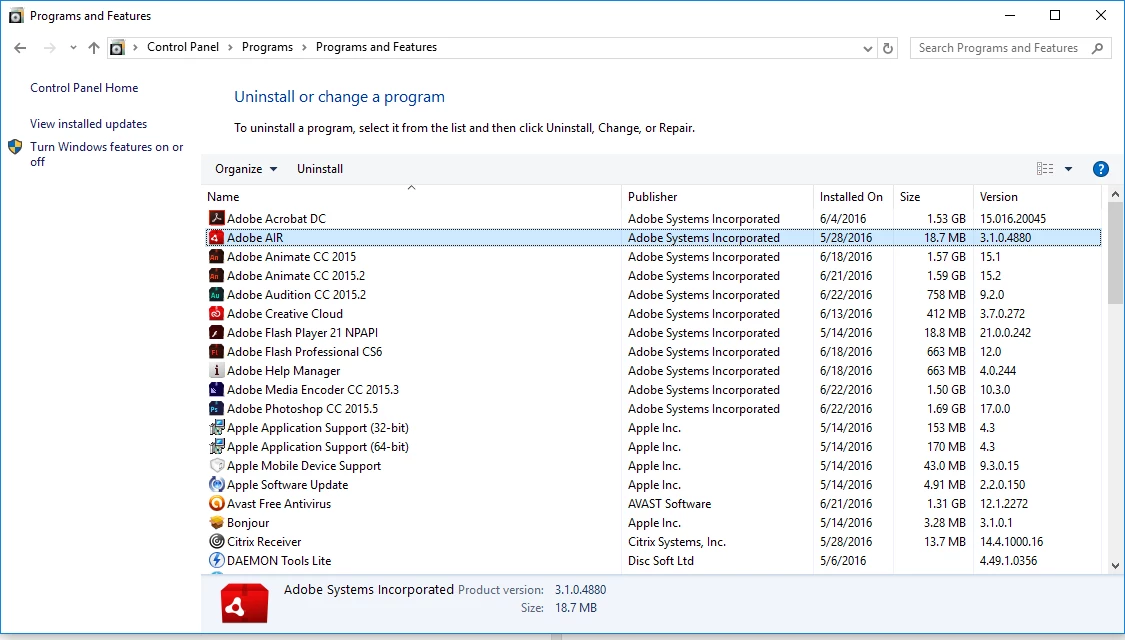
Task: Click the Programs breadcrumb
Action: (x=267, y=47)
